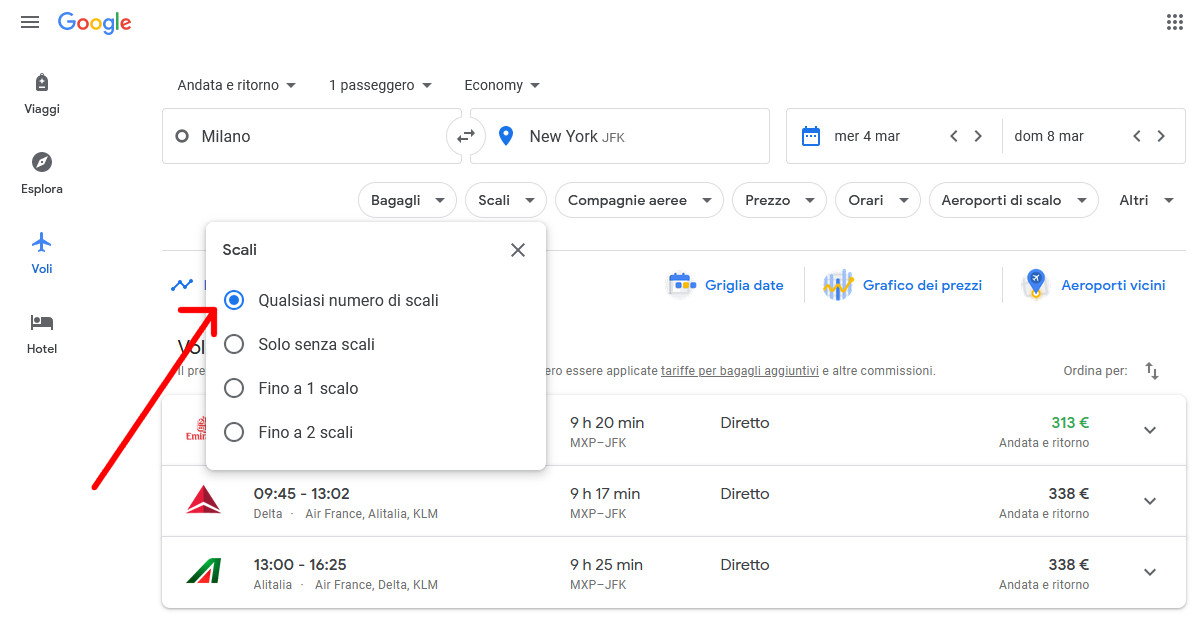Expand the Compagnie aeree filter
Image resolution: width=1194 pixels, height=622 pixels.
(x=639, y=200)
